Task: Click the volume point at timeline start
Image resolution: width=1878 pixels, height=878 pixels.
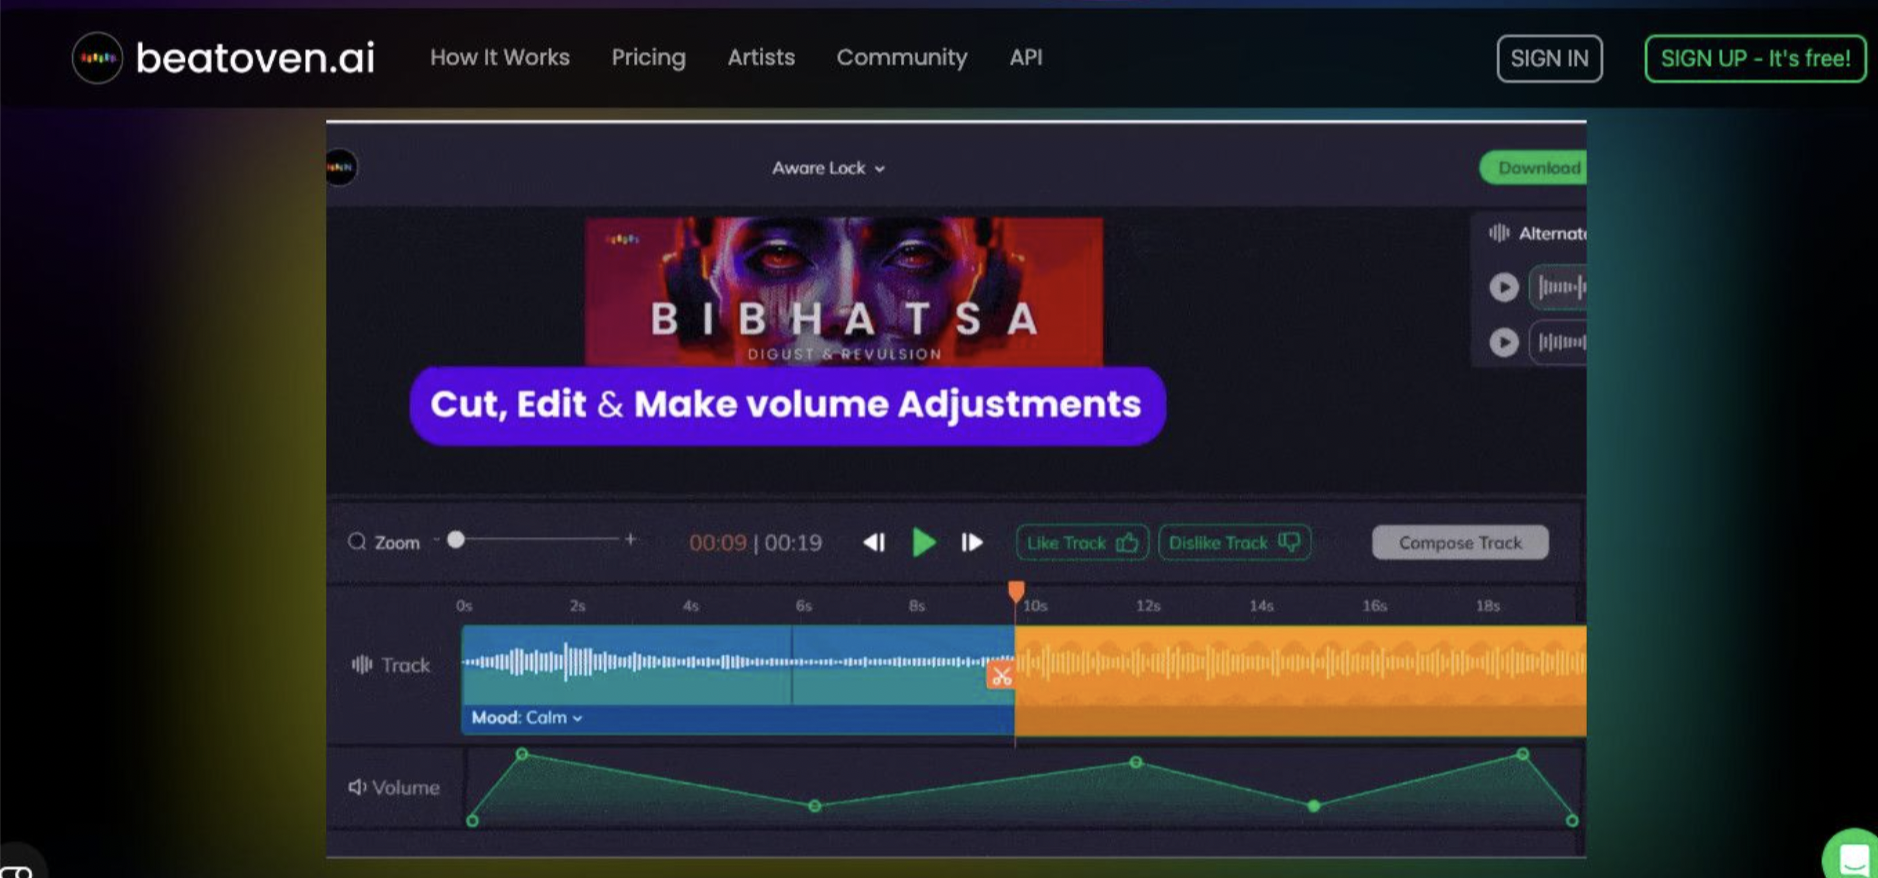Action: 472,821
